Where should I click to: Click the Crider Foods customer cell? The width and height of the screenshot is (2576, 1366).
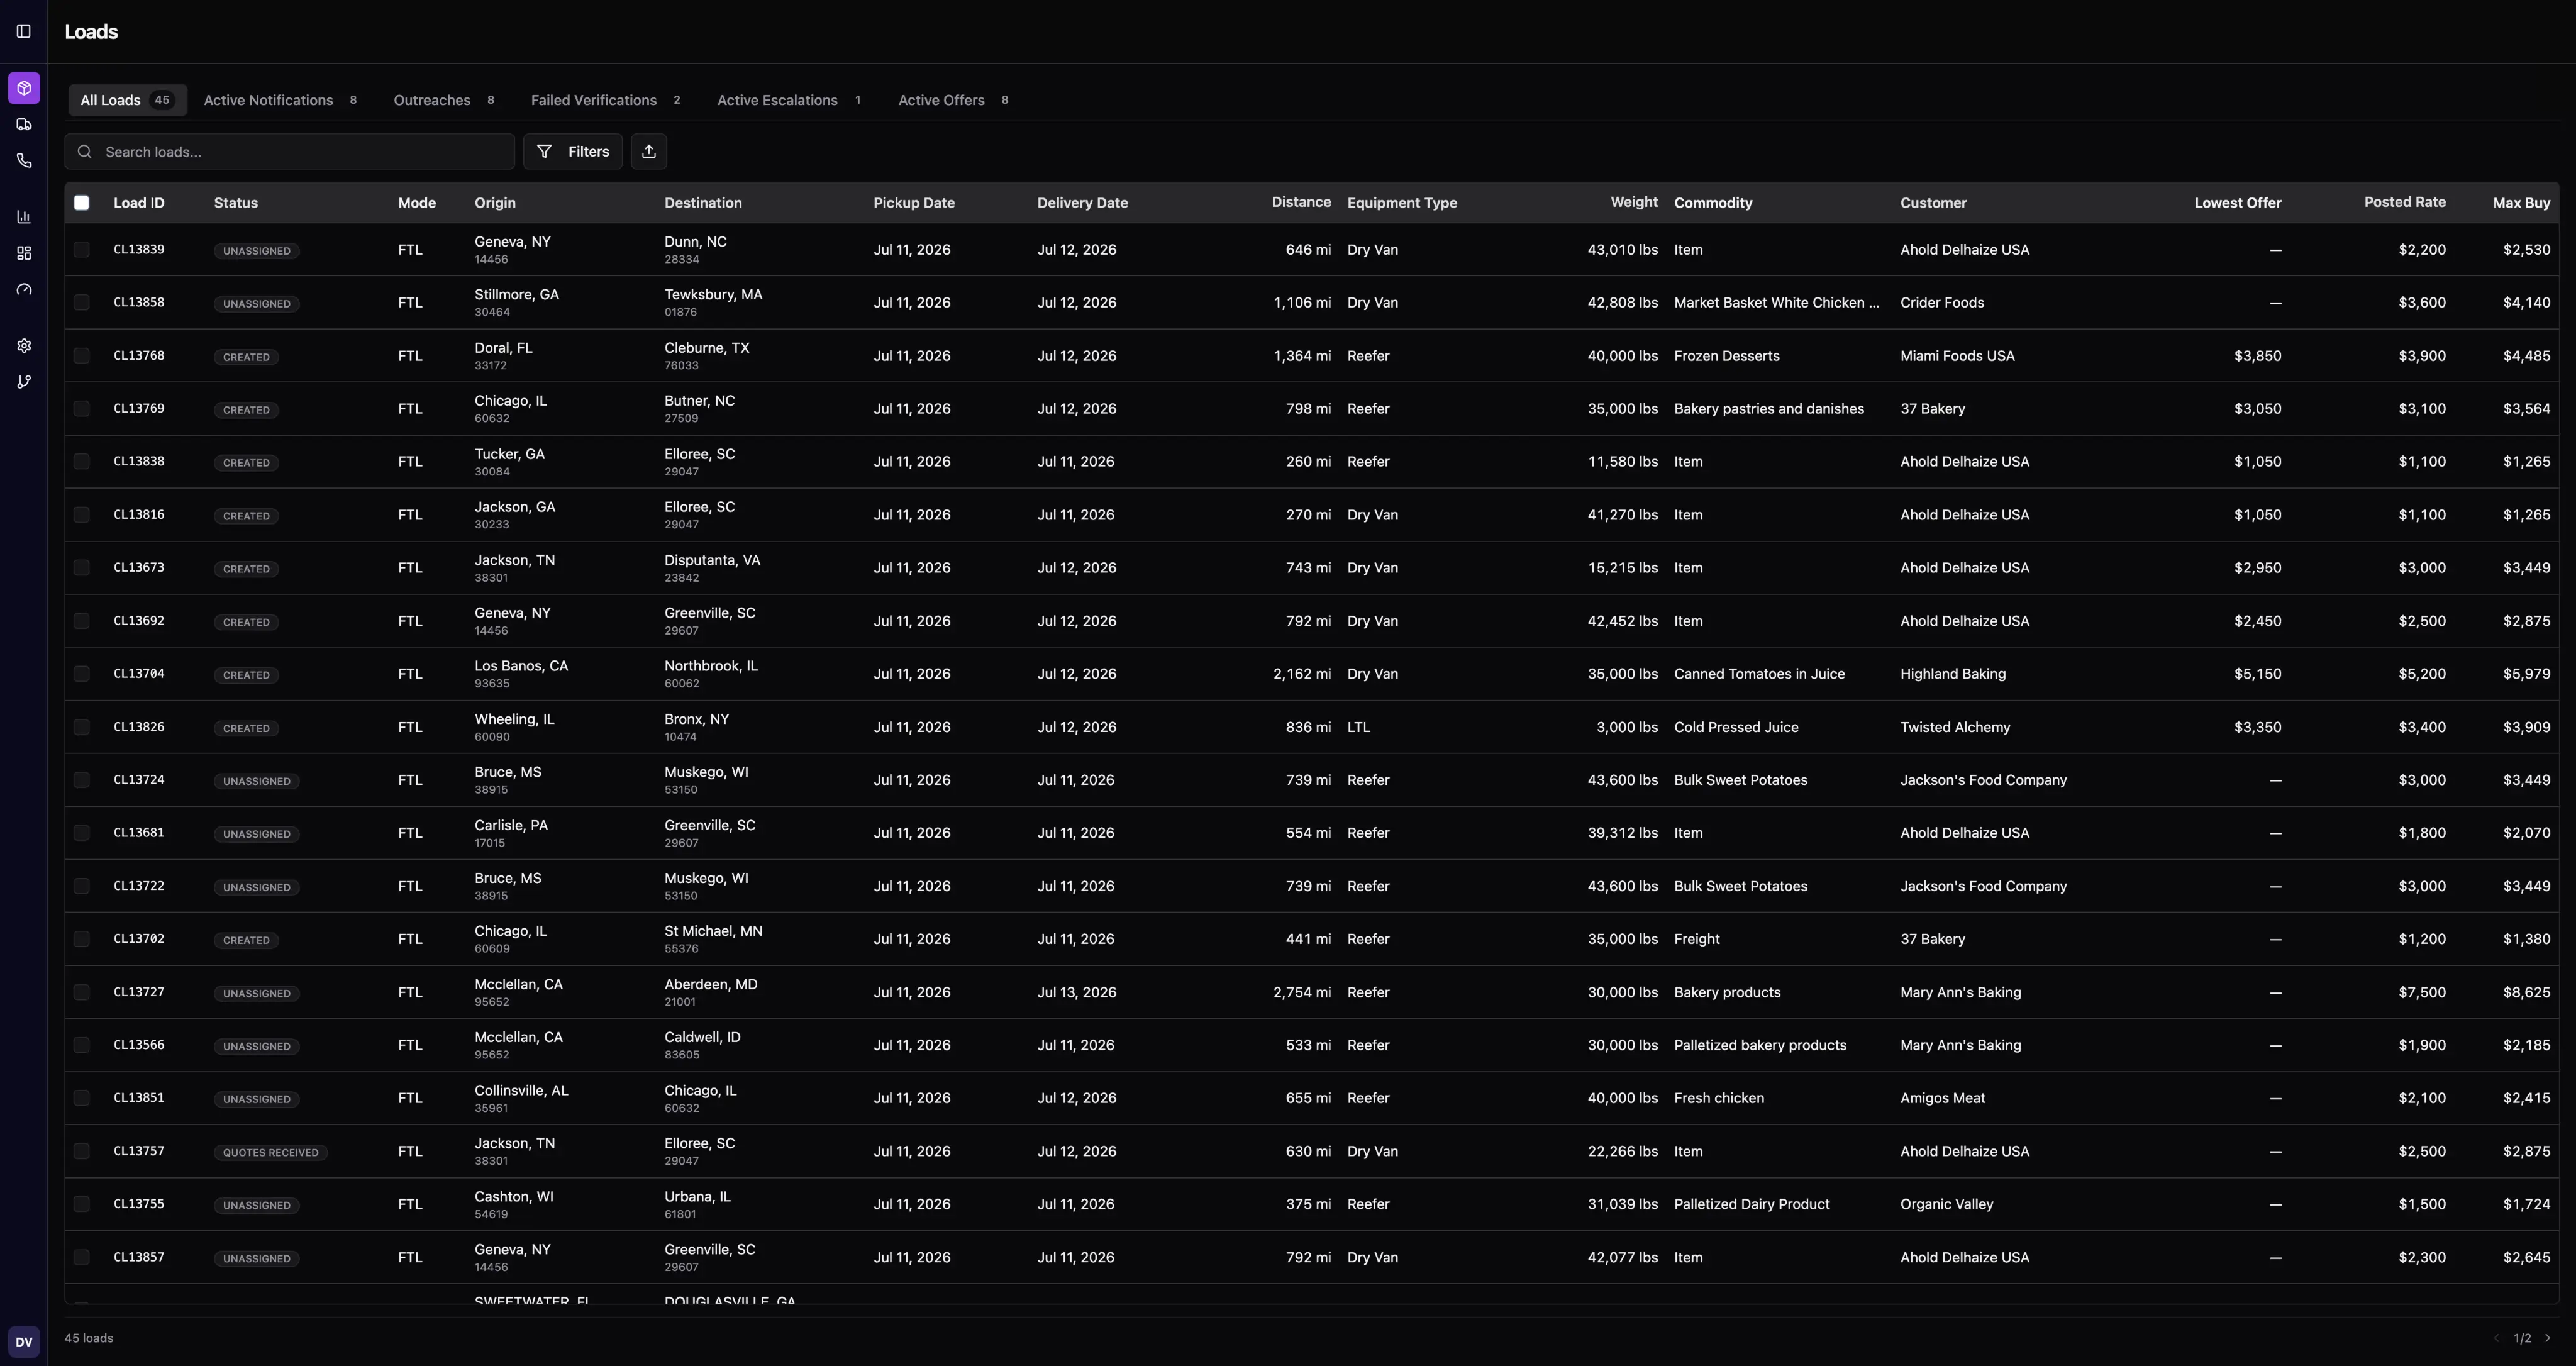click(x=1942, y=303)
